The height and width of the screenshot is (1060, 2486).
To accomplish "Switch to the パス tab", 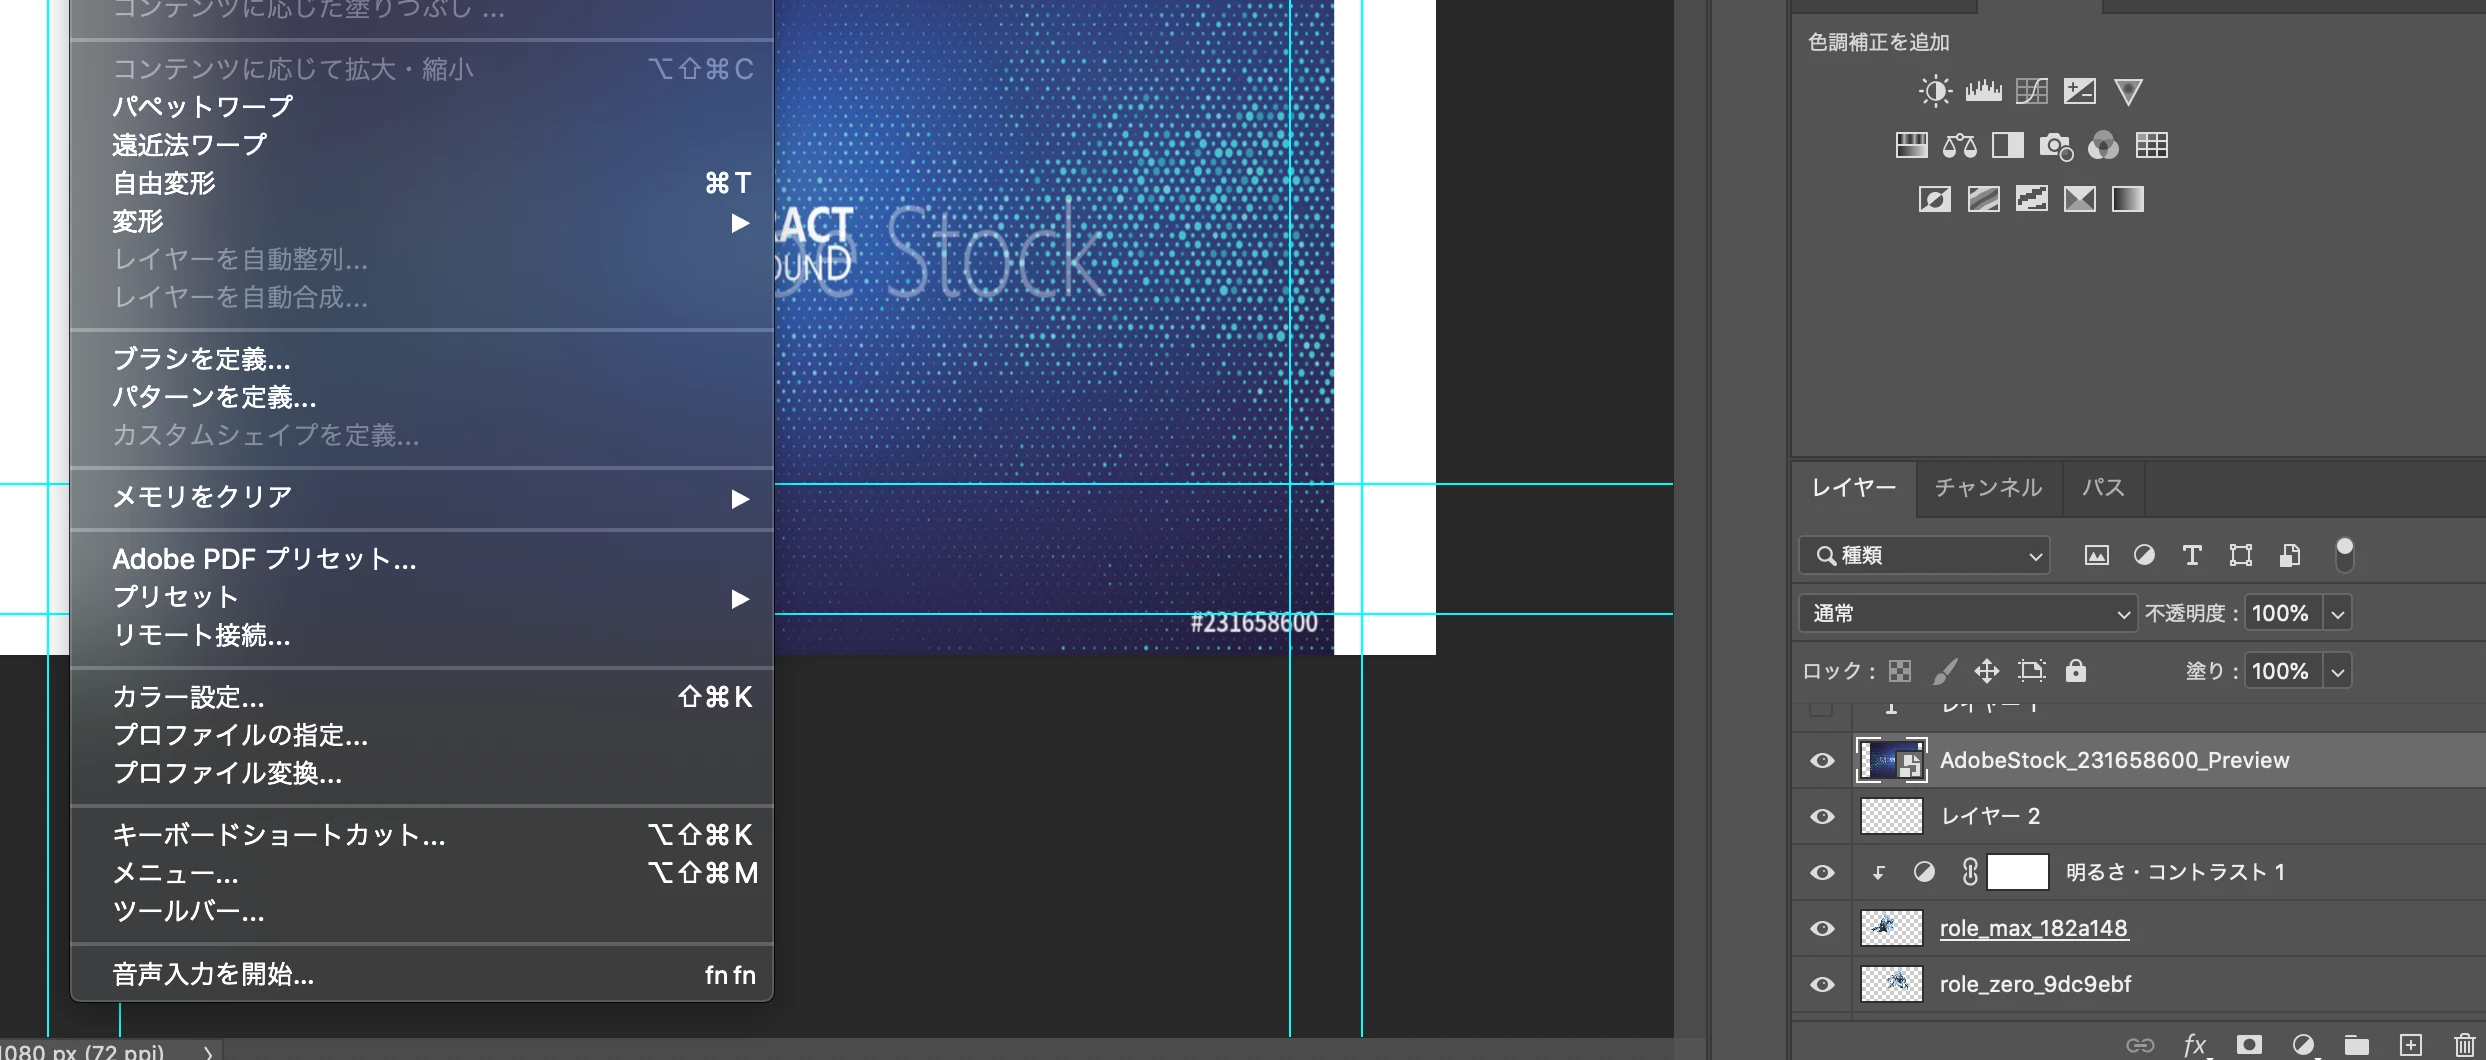I will (2102, 488).
